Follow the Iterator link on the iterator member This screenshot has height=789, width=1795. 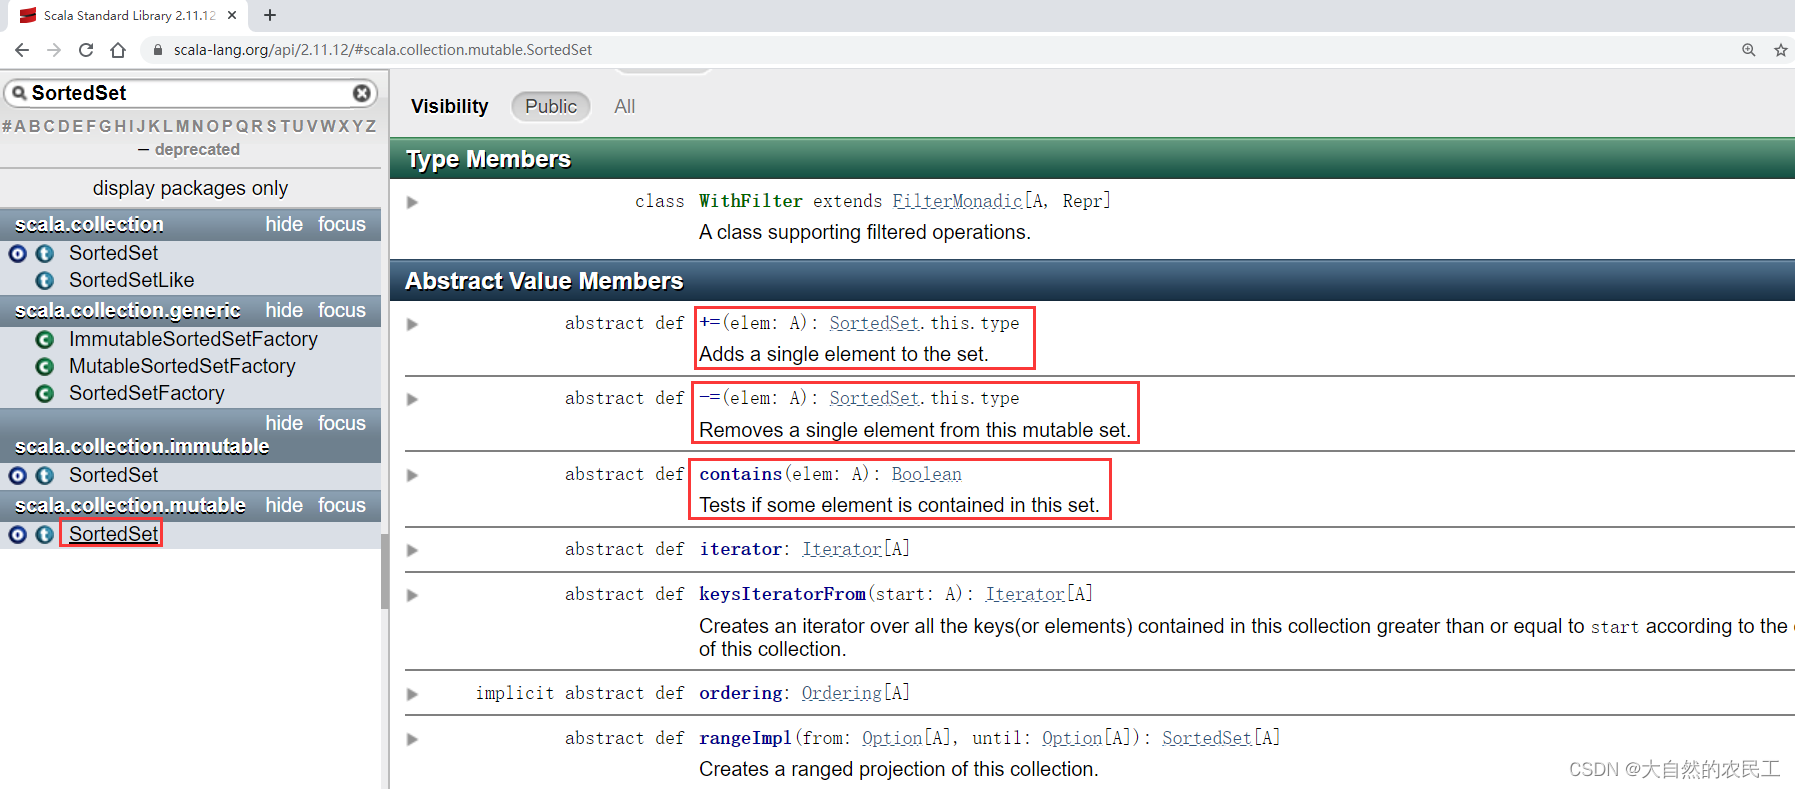pyautogui.click(x=842, y=549)
